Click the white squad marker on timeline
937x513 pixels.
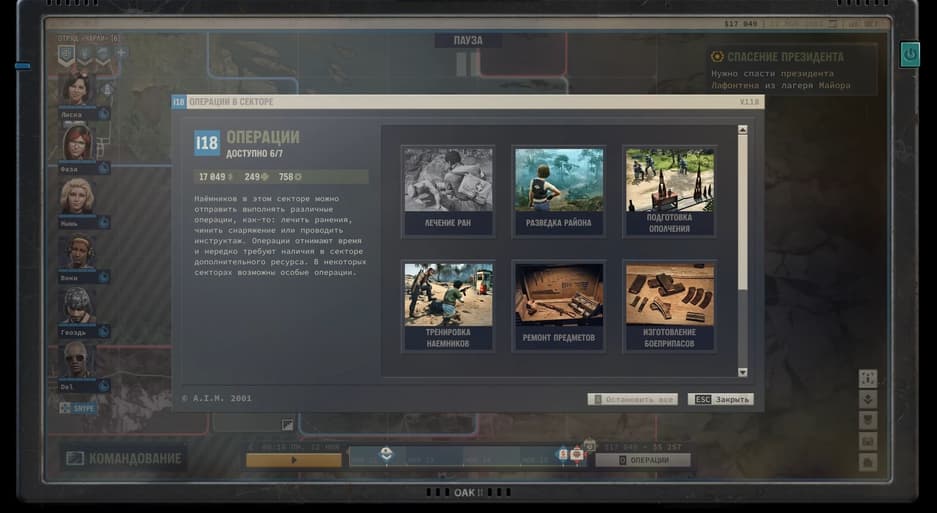click(x=386, y=454)
